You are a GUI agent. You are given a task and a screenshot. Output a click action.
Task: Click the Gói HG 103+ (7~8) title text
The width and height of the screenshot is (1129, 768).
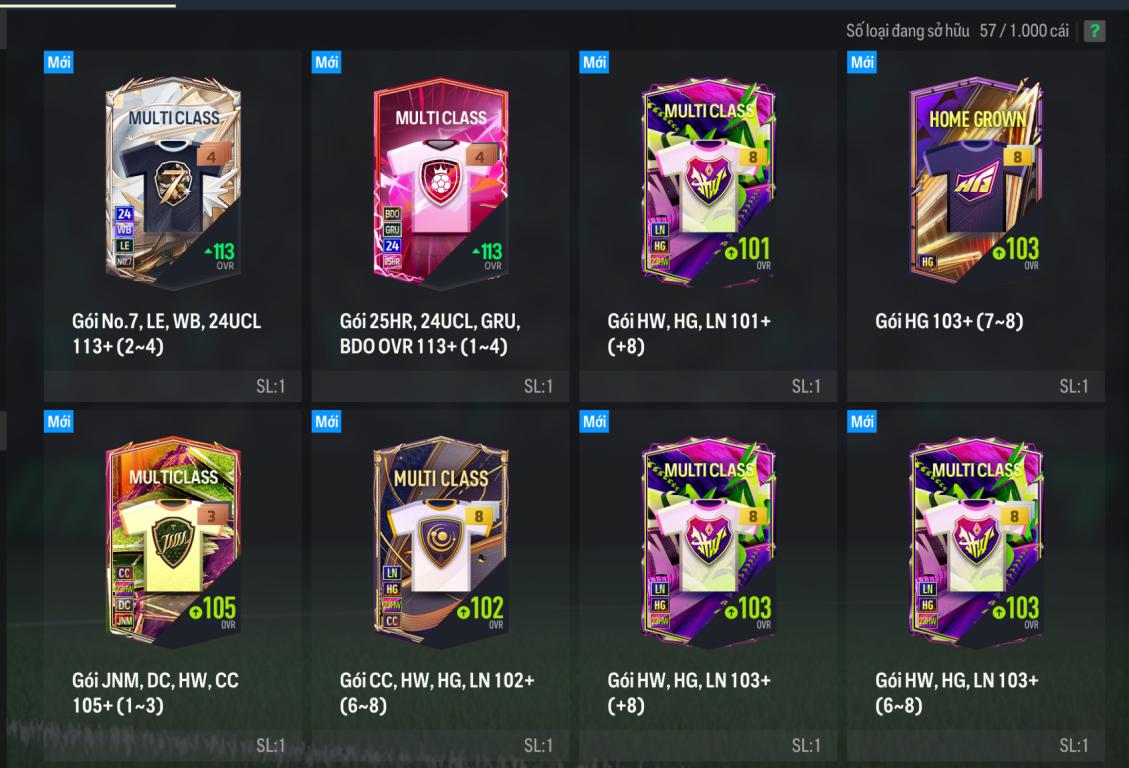(x=949, y=321)
